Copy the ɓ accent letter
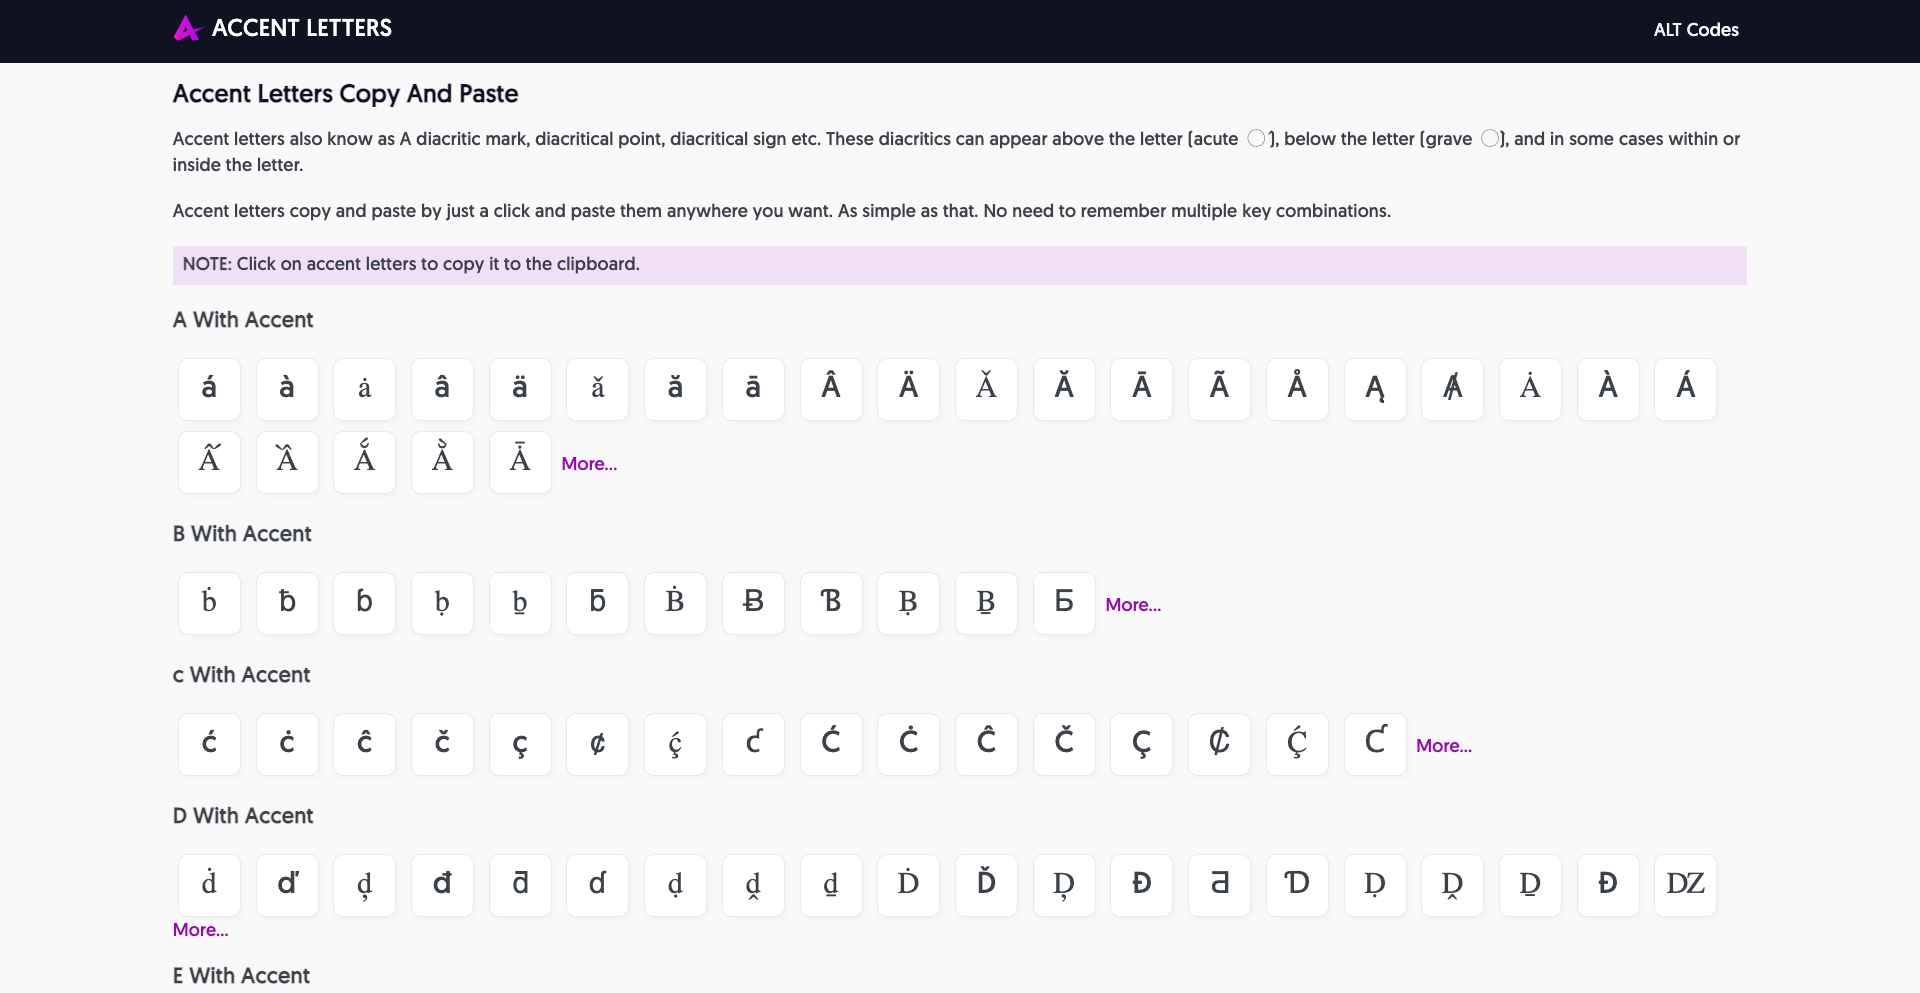The height and width of the screenshot is (993, 1920). (x=364, y=603)
